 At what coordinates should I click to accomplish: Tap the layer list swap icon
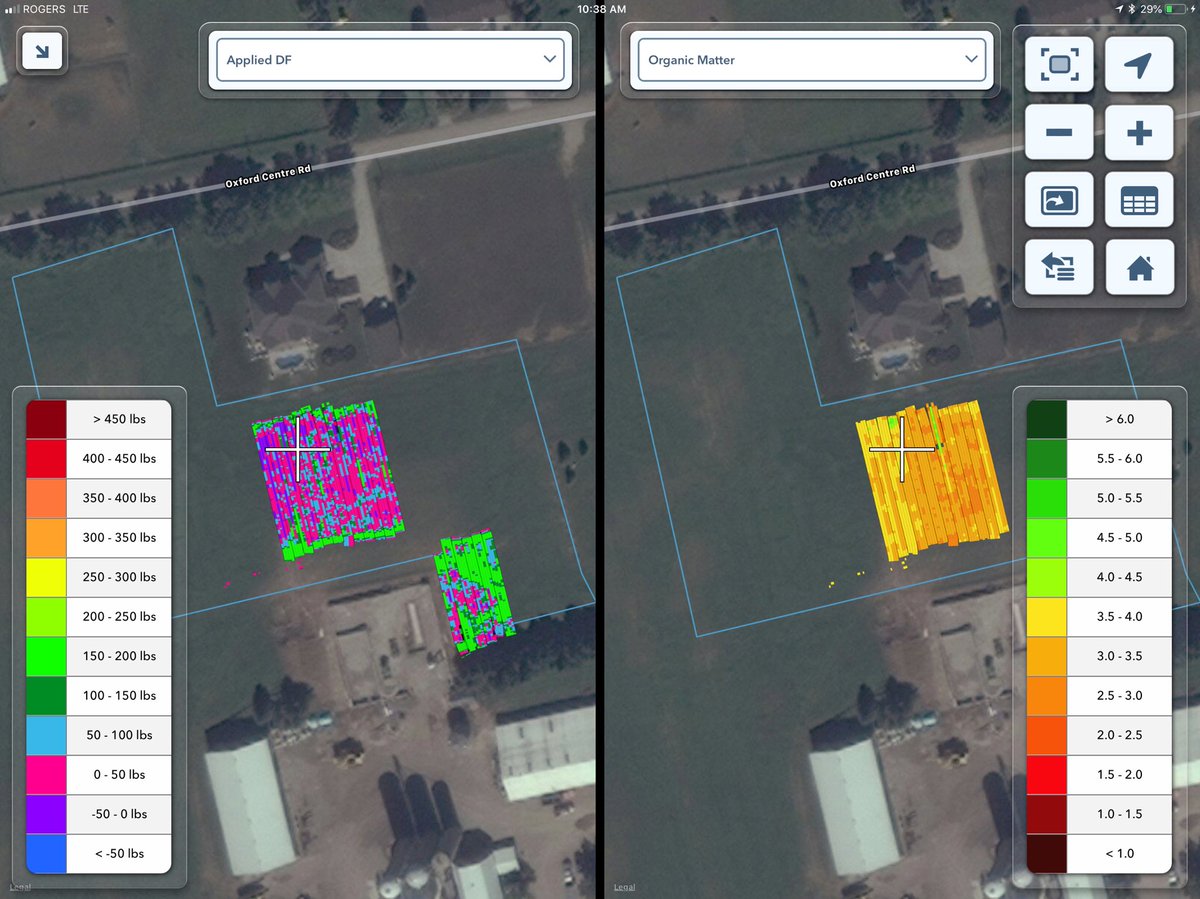(1059, 267)
